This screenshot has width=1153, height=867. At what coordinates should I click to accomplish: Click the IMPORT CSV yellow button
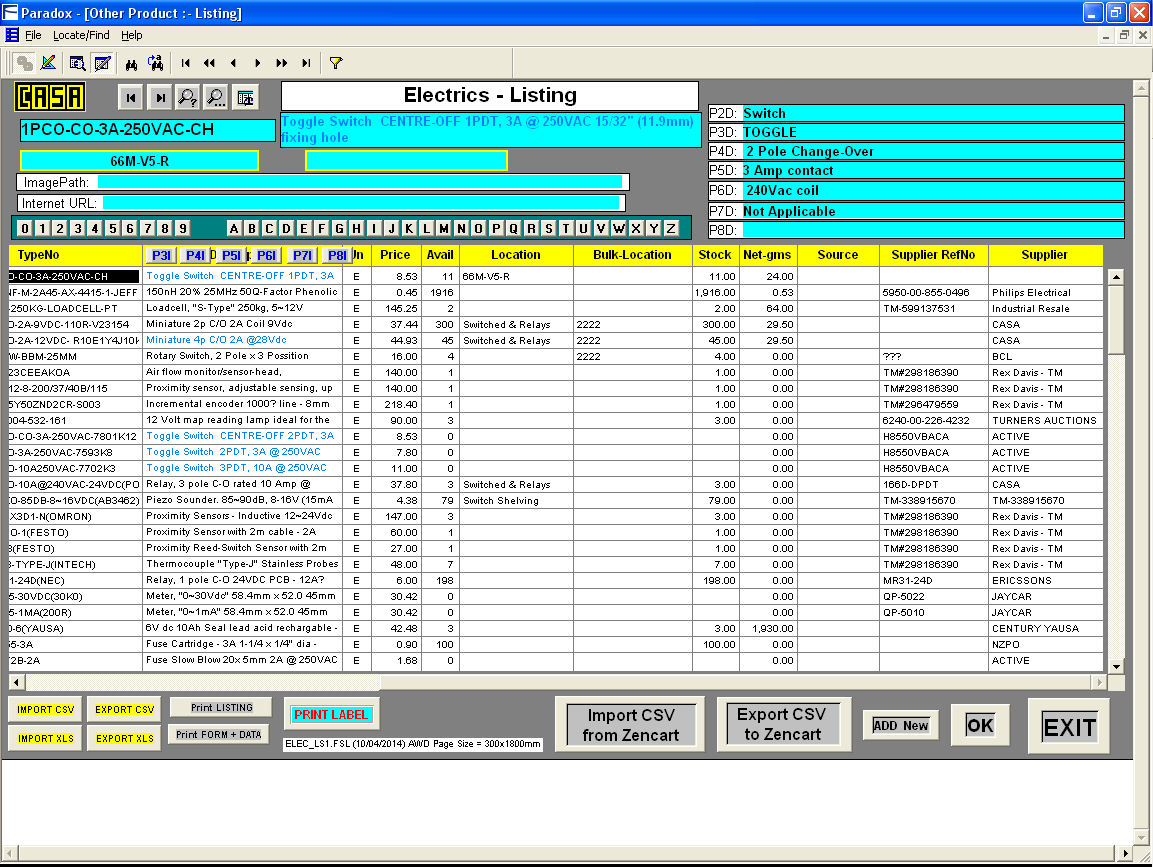pyautogui.click(x=46, y=710)
